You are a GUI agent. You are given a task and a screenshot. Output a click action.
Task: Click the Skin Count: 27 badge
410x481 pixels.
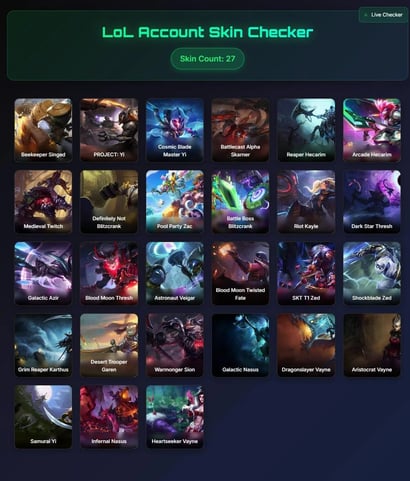pyautogui.click(x=207, y=59)
